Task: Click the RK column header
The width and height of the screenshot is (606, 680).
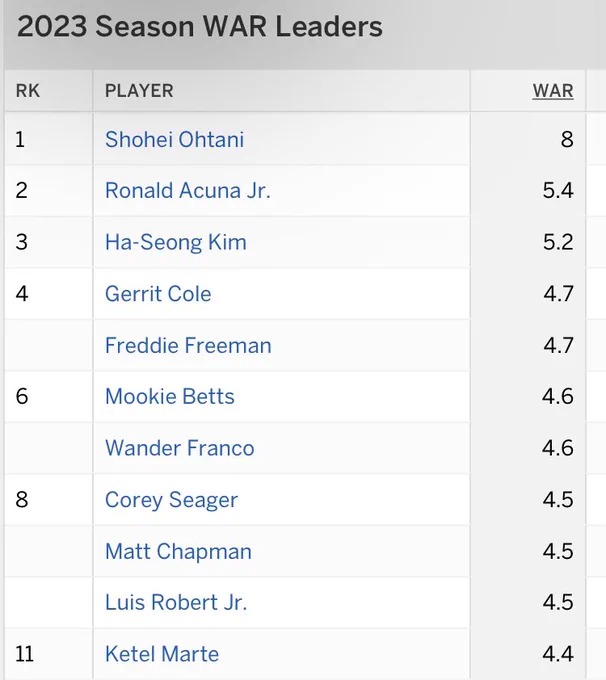Action: click(27, 91)
